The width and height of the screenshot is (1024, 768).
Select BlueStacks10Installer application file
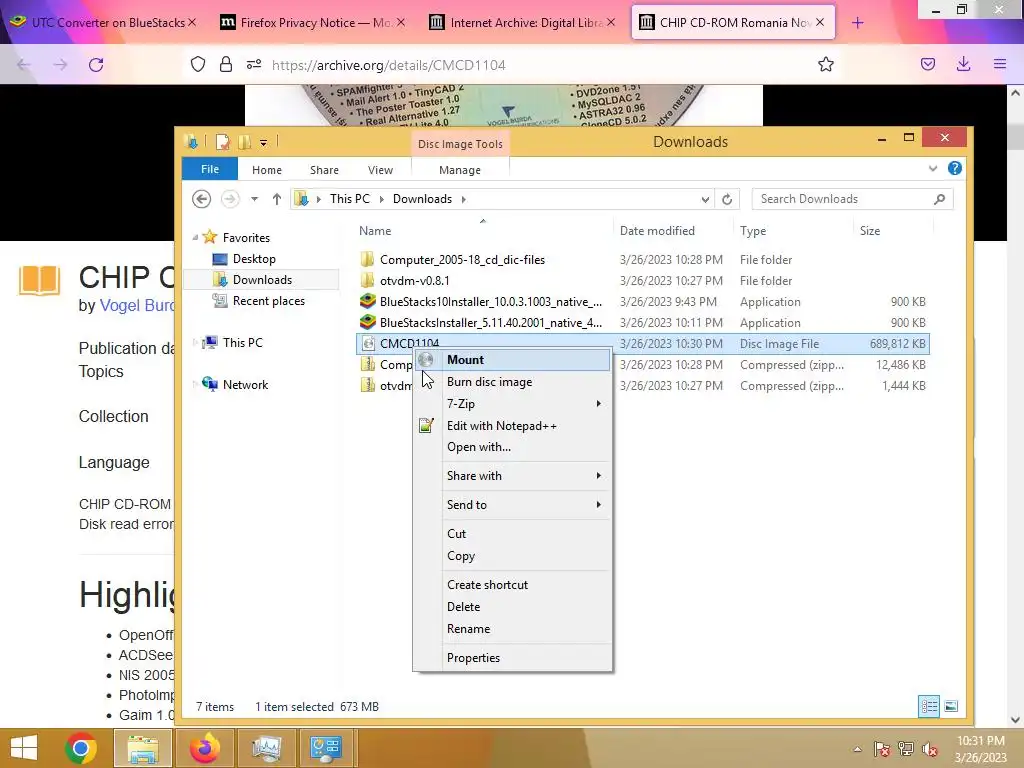pyautogui.click(x=490, y=302)
